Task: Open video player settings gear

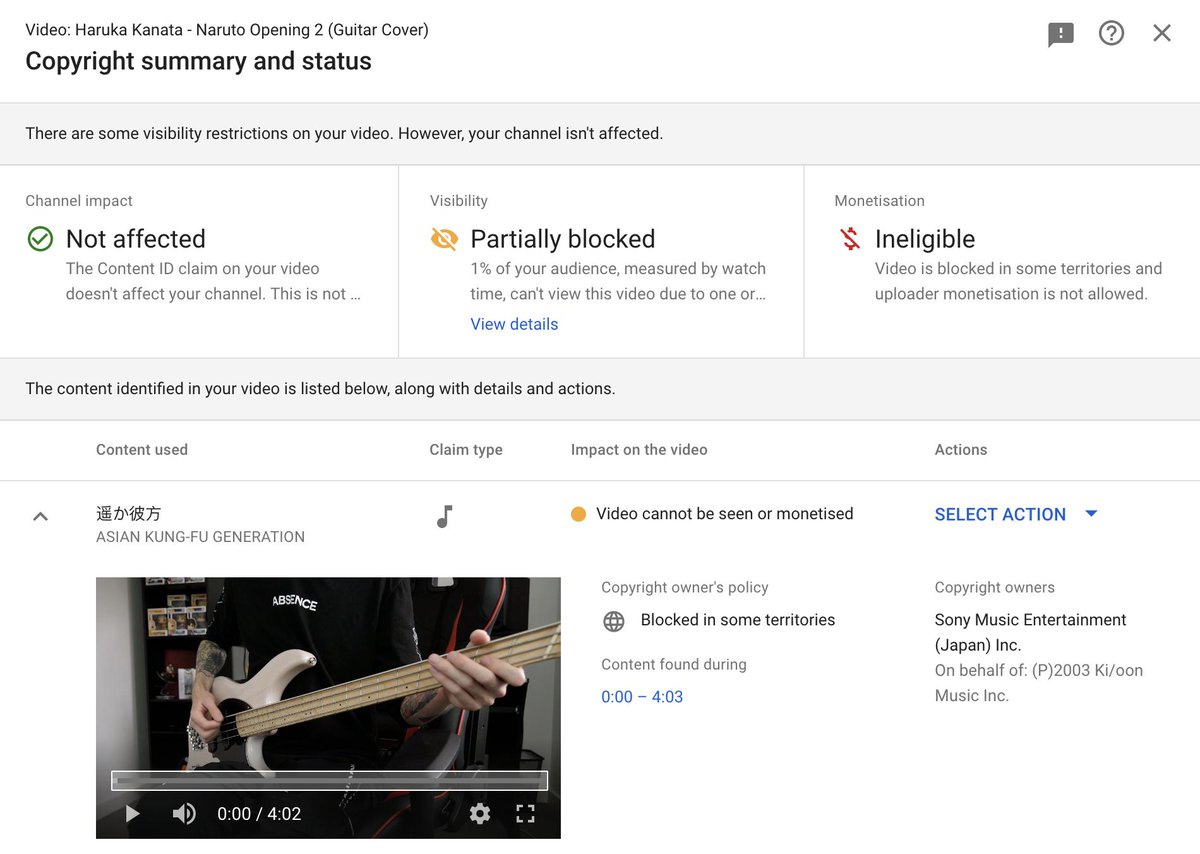Action: point(480,814)
